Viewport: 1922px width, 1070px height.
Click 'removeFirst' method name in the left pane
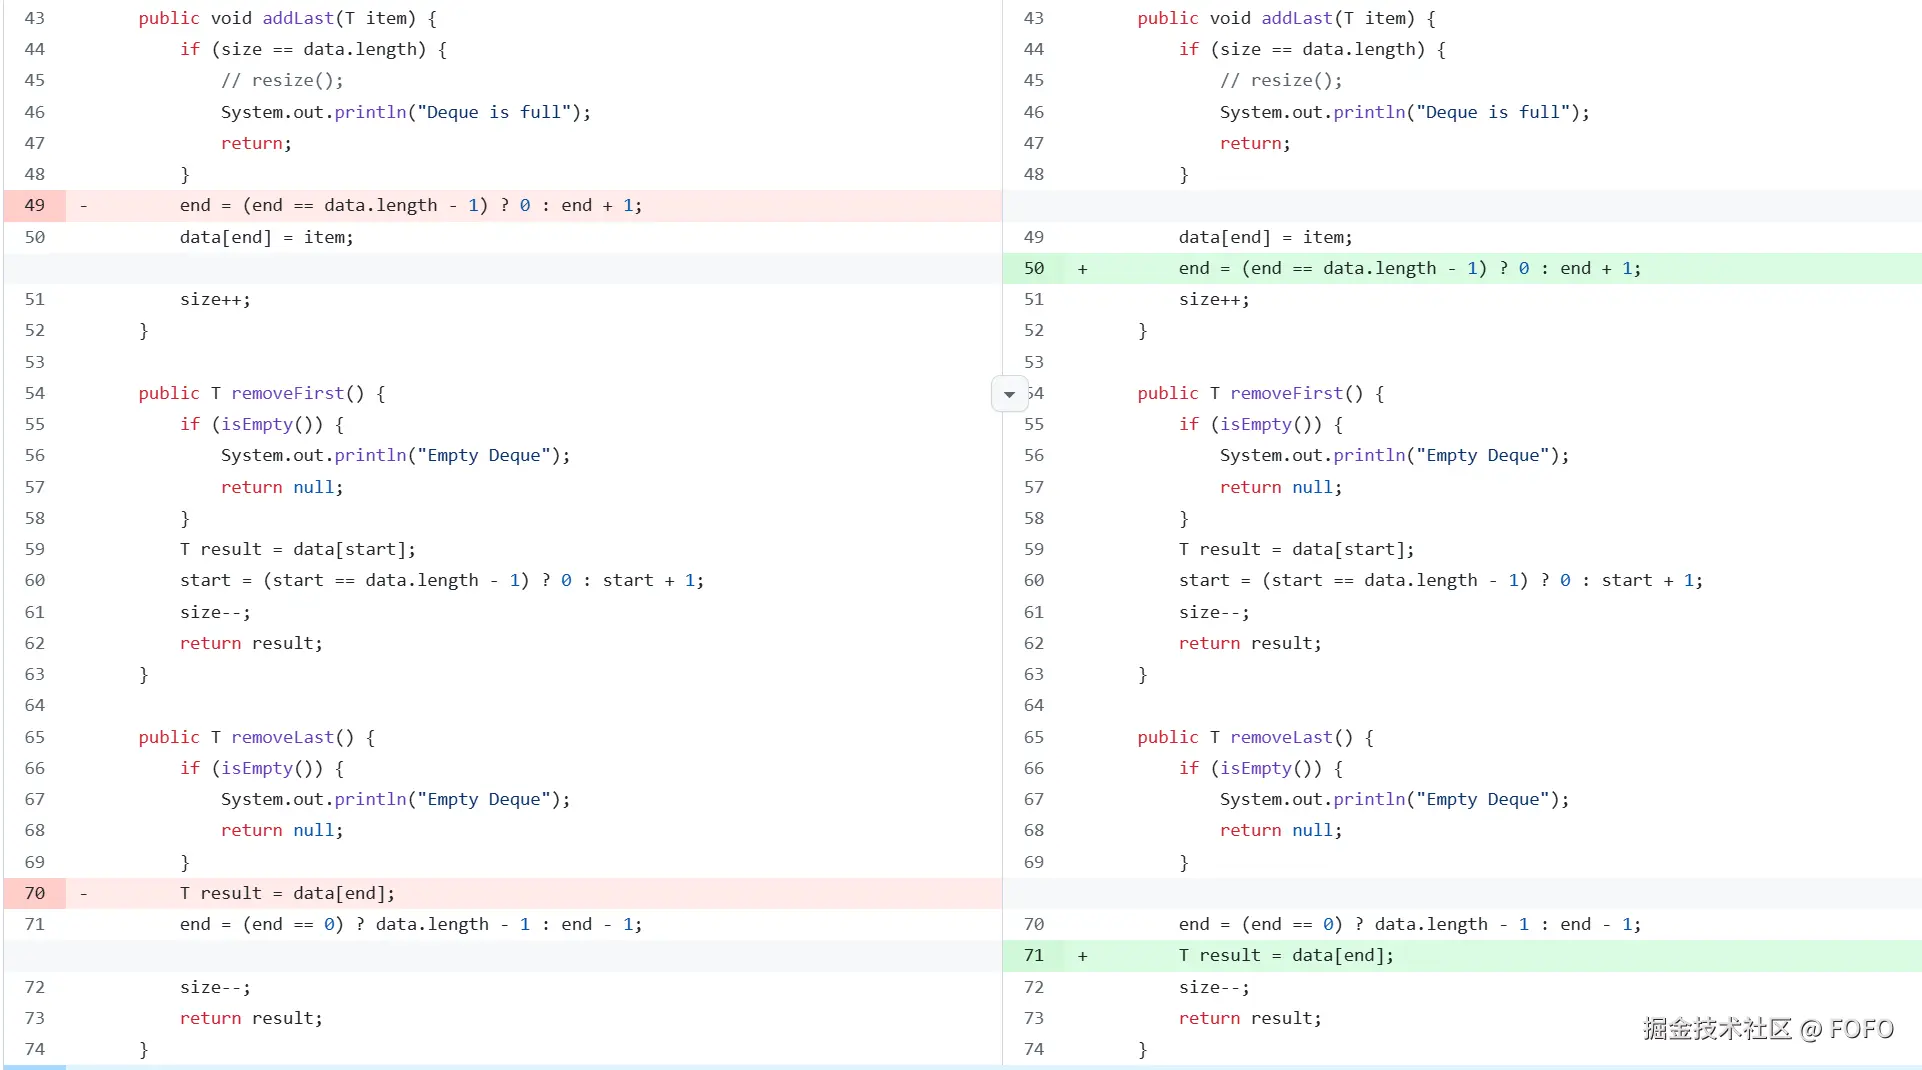(x=288, y=394)
